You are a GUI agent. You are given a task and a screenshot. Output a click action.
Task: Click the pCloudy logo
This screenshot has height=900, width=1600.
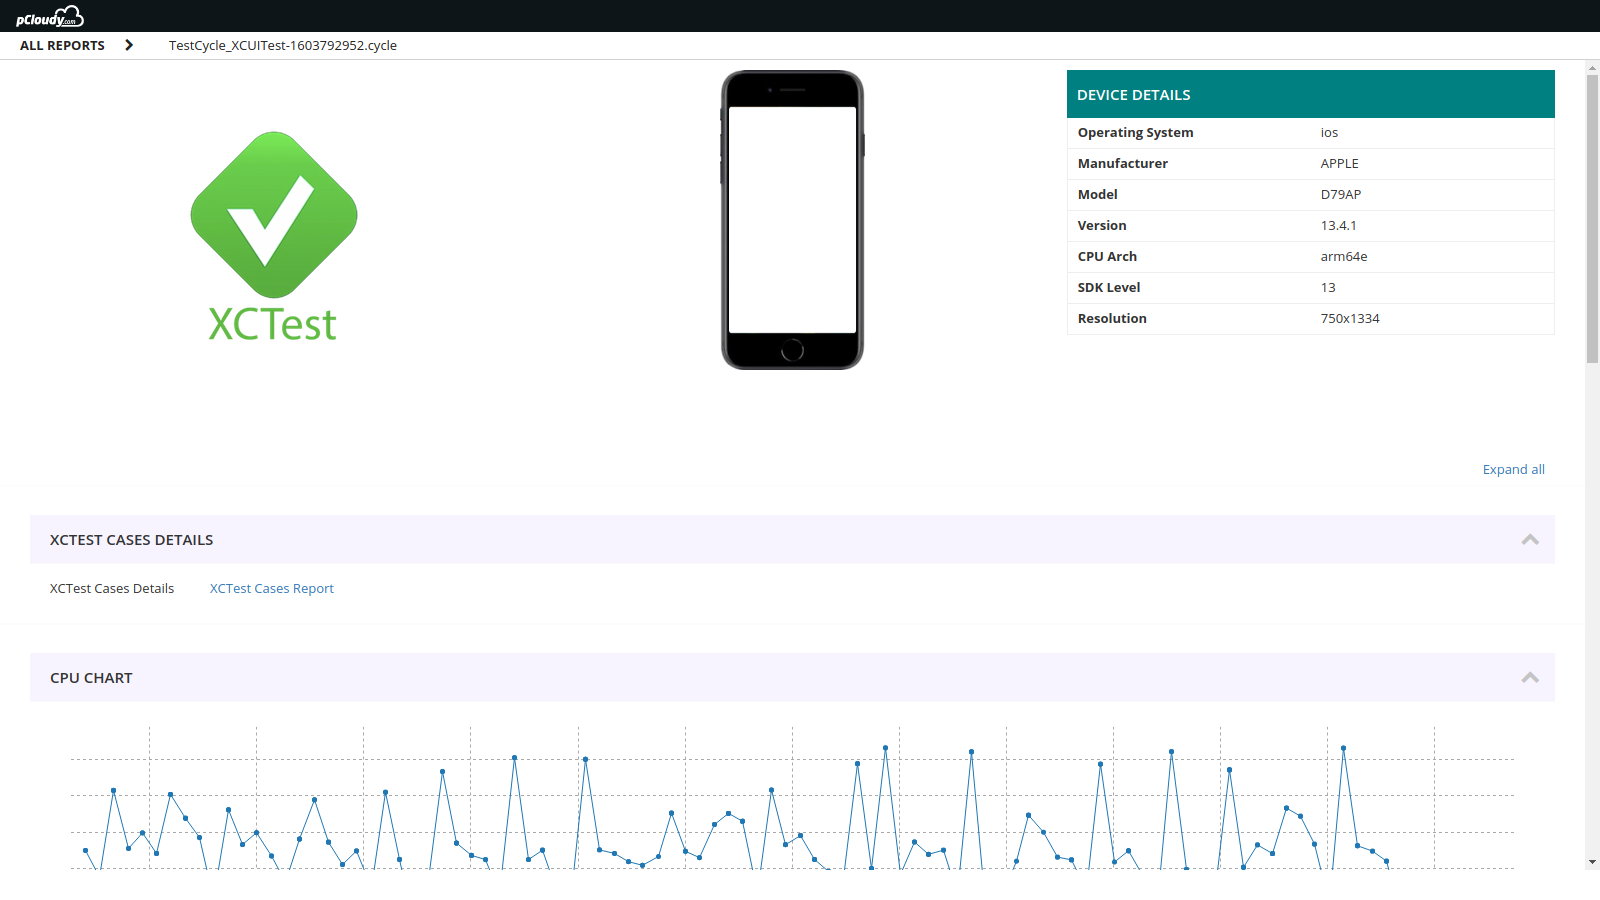point(50,17)
